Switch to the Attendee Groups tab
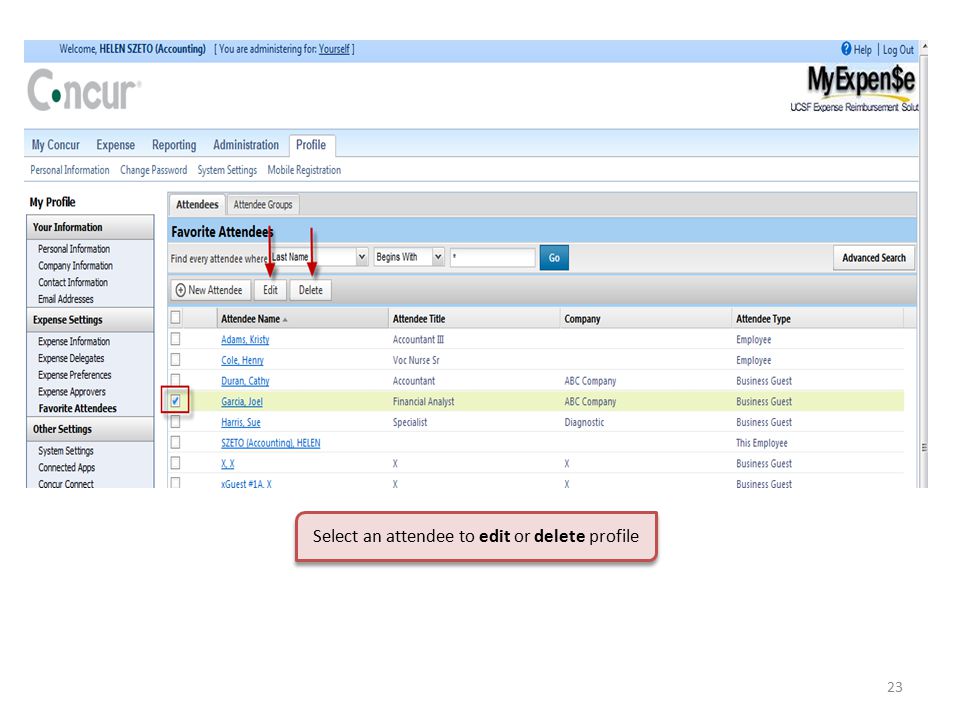The height and width of the screenshot is (720, 960). click(x=263, y=204)
